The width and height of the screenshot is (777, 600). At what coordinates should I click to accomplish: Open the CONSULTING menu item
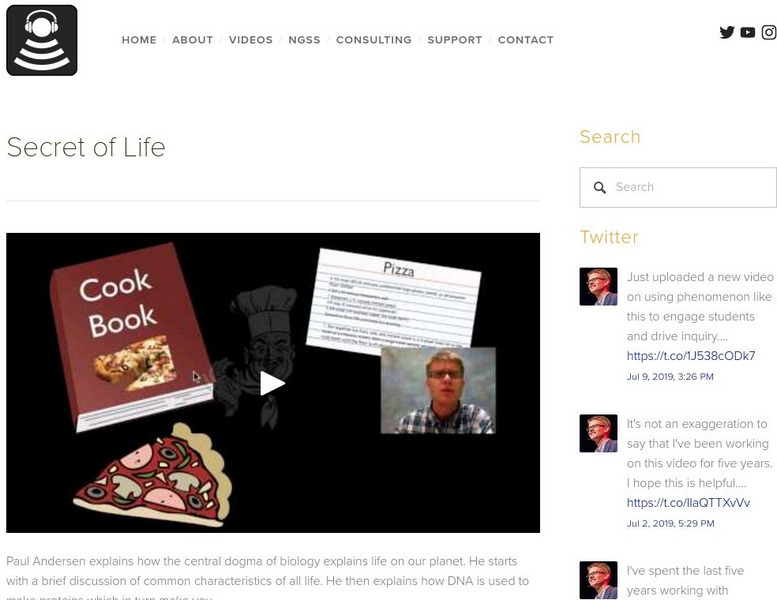(374, 40)
